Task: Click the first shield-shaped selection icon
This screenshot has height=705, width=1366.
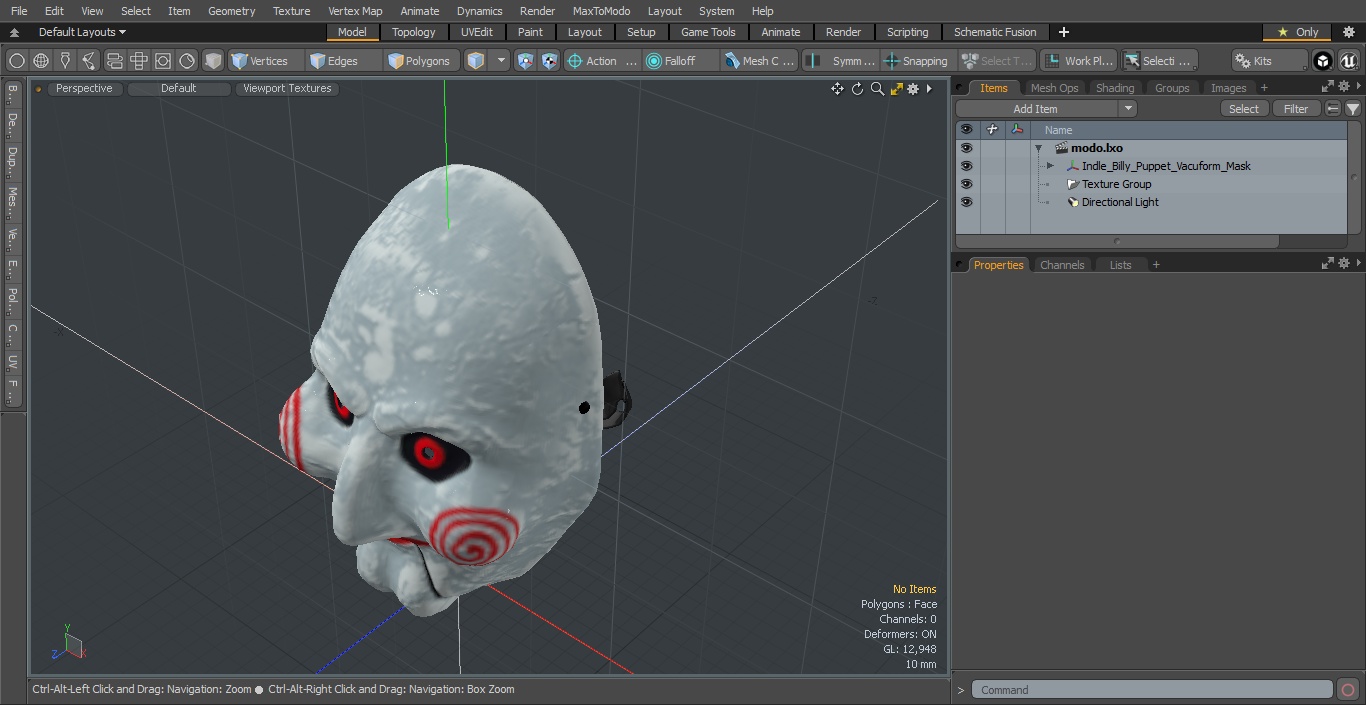Action: point(525,61)
